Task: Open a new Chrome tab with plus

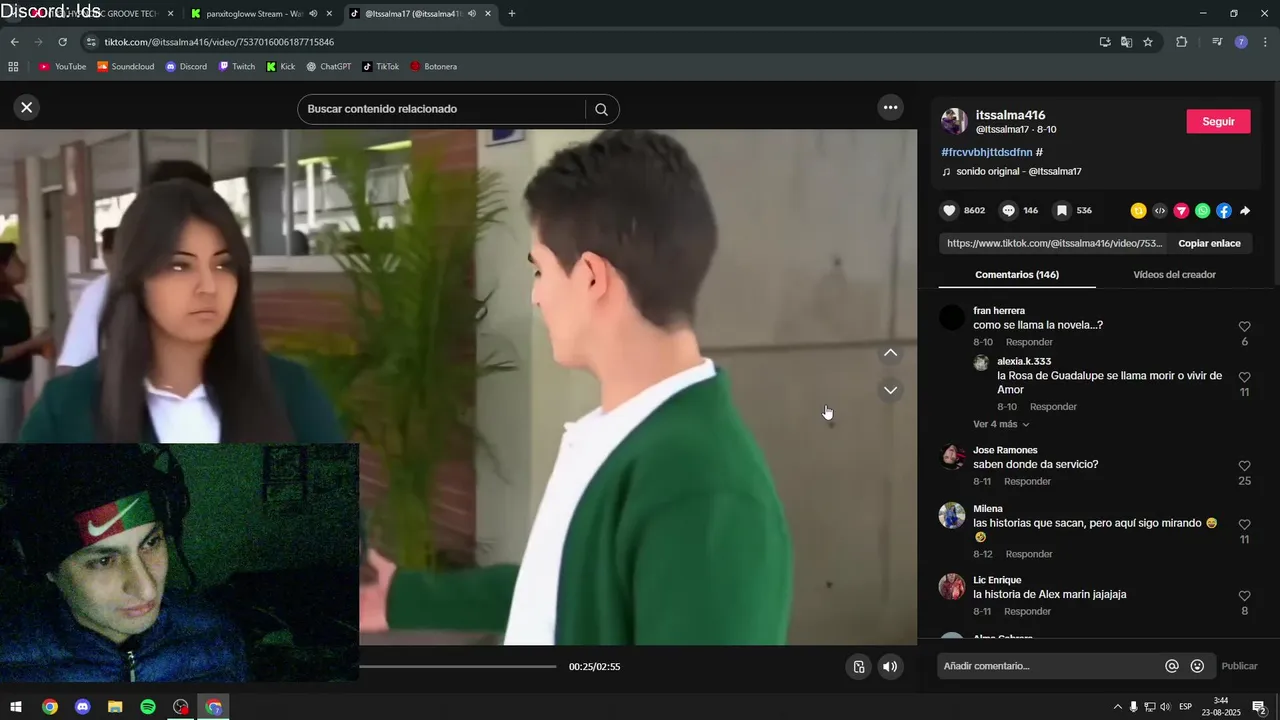Action: pos(512,14)
